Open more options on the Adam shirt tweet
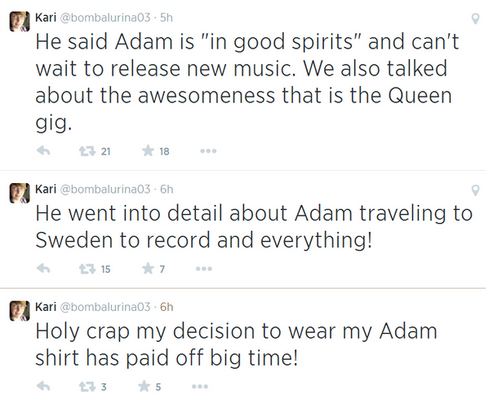The width and height of the screenshot is (486, 400). coord(200,387)
